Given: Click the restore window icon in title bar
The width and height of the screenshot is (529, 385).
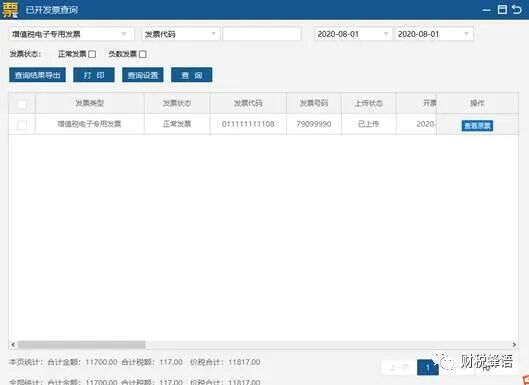Looking at the screenshot, I should 502,9.
